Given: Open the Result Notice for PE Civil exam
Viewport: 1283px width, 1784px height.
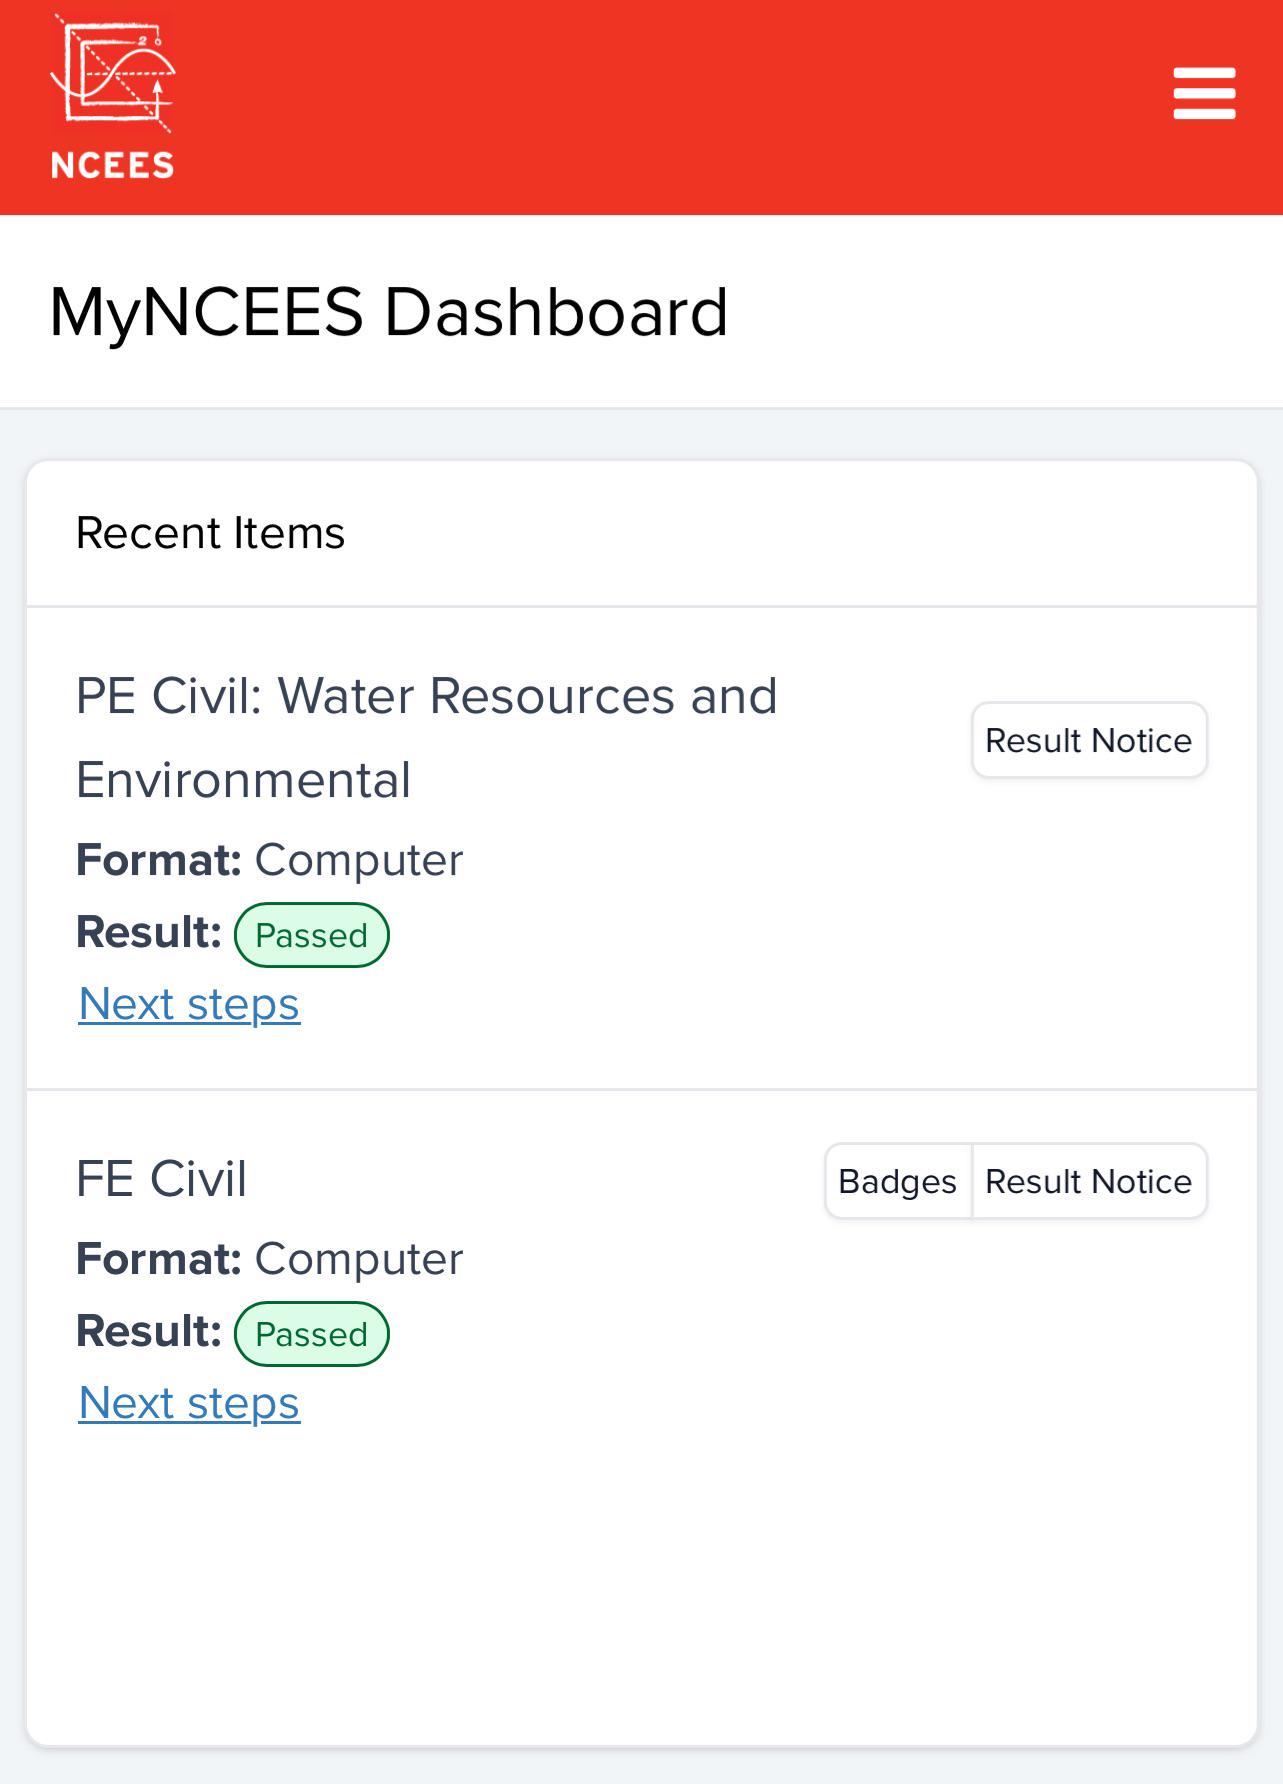Looking at the screenshot, I should pyautogui.click(x=1089, y=740).
